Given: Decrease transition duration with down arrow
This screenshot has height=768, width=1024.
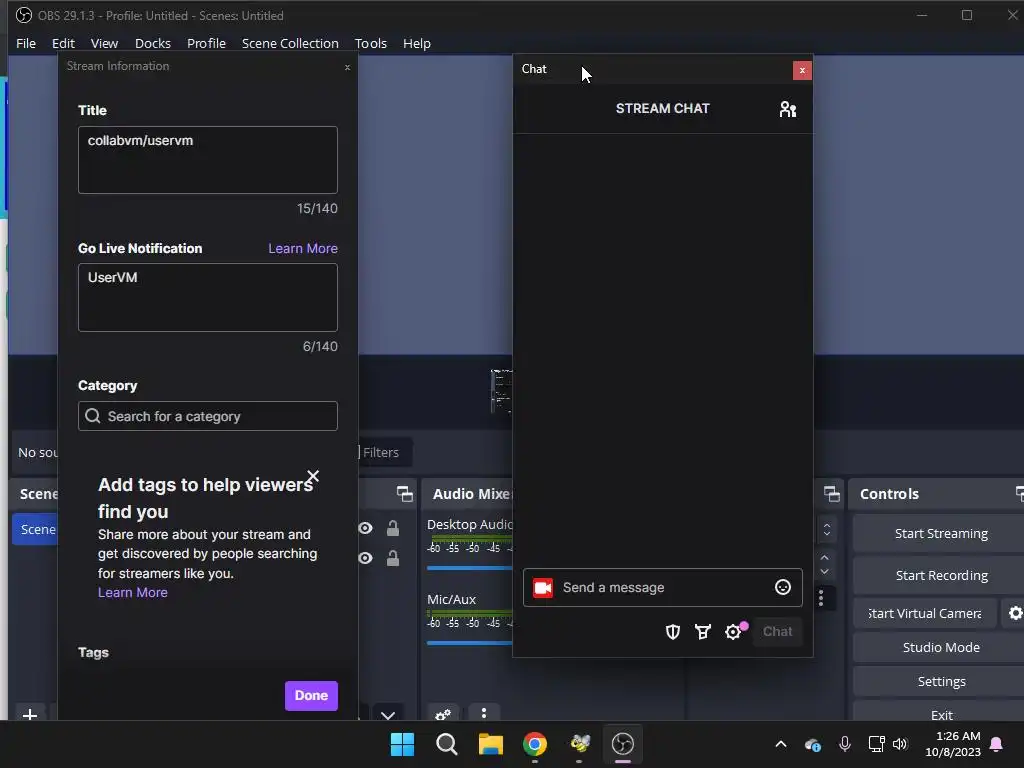Looking at the screenshot, I should click(x=824, y=571).
